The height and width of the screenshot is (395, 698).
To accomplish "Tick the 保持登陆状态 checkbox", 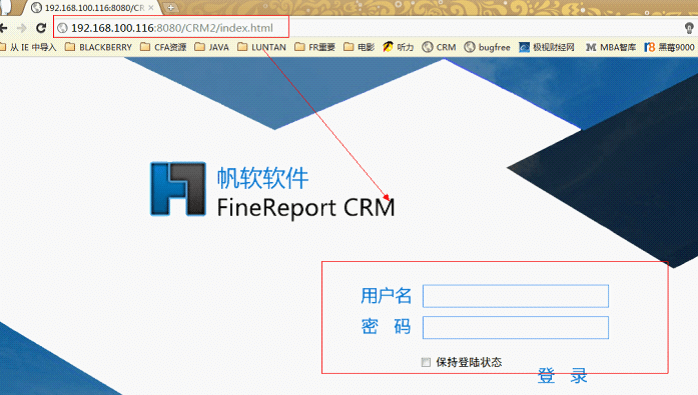I will 426,362.
